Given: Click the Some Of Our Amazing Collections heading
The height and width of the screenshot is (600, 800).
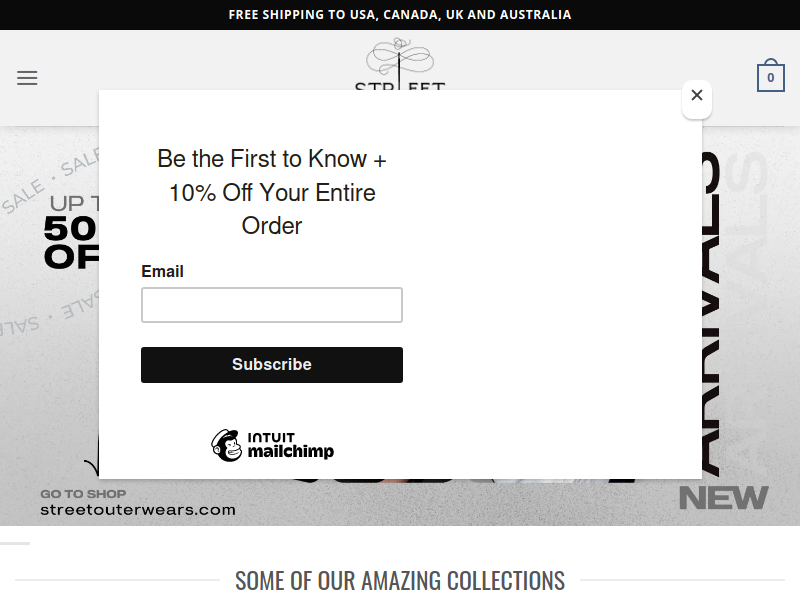Looking at the screenshot, I should point(400,581).
